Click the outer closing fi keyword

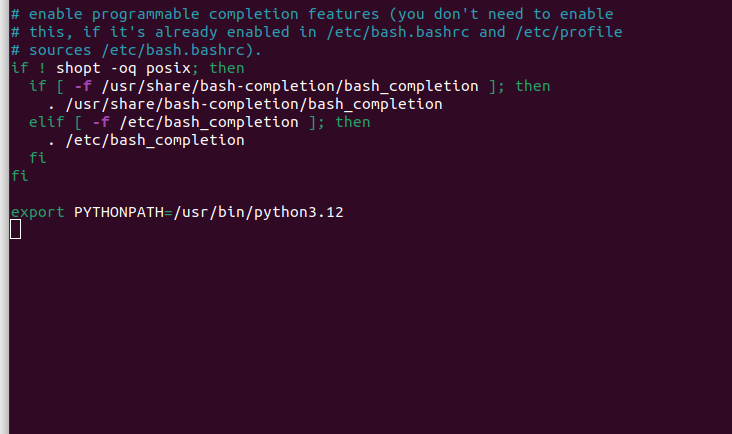20,176
